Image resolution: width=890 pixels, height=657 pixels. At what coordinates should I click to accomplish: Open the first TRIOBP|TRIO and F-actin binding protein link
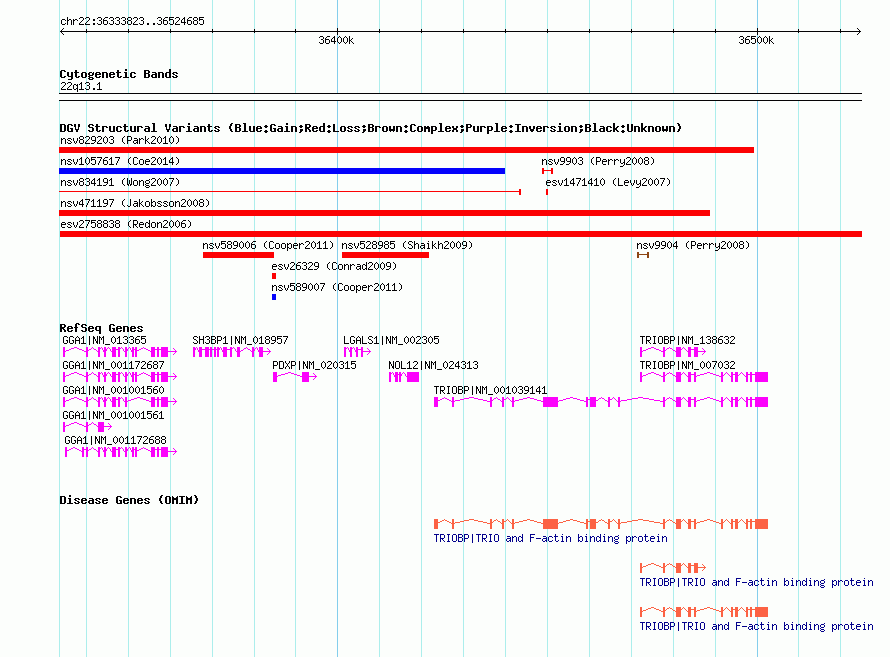click(x=551, y=538)
